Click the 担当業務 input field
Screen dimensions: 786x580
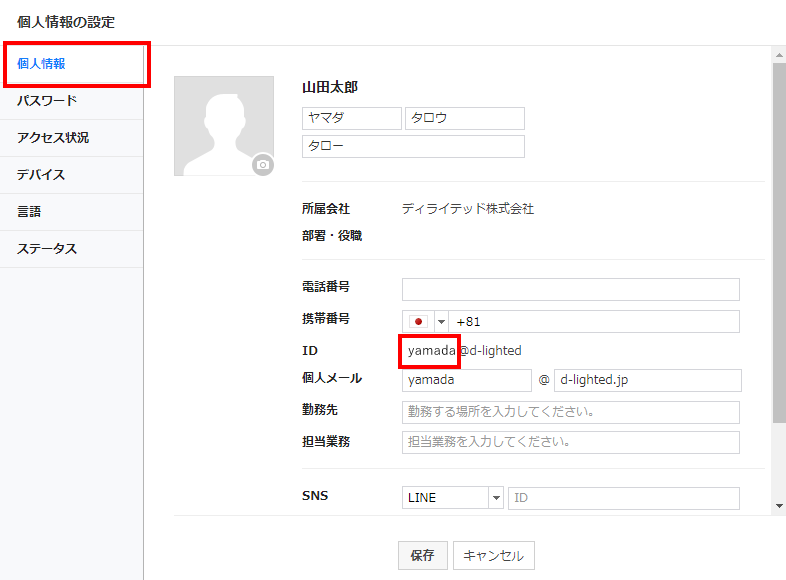[570, 442]
